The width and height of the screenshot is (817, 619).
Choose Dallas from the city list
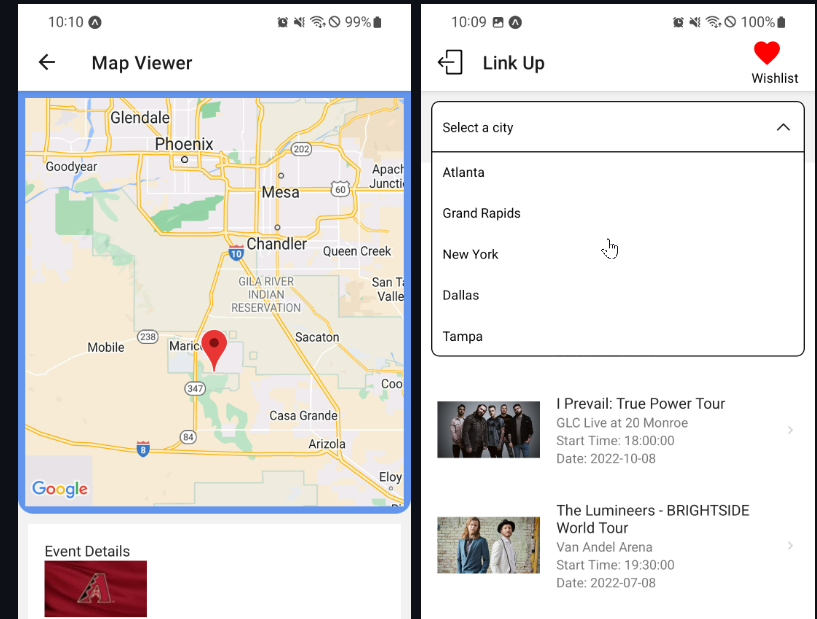618,295
